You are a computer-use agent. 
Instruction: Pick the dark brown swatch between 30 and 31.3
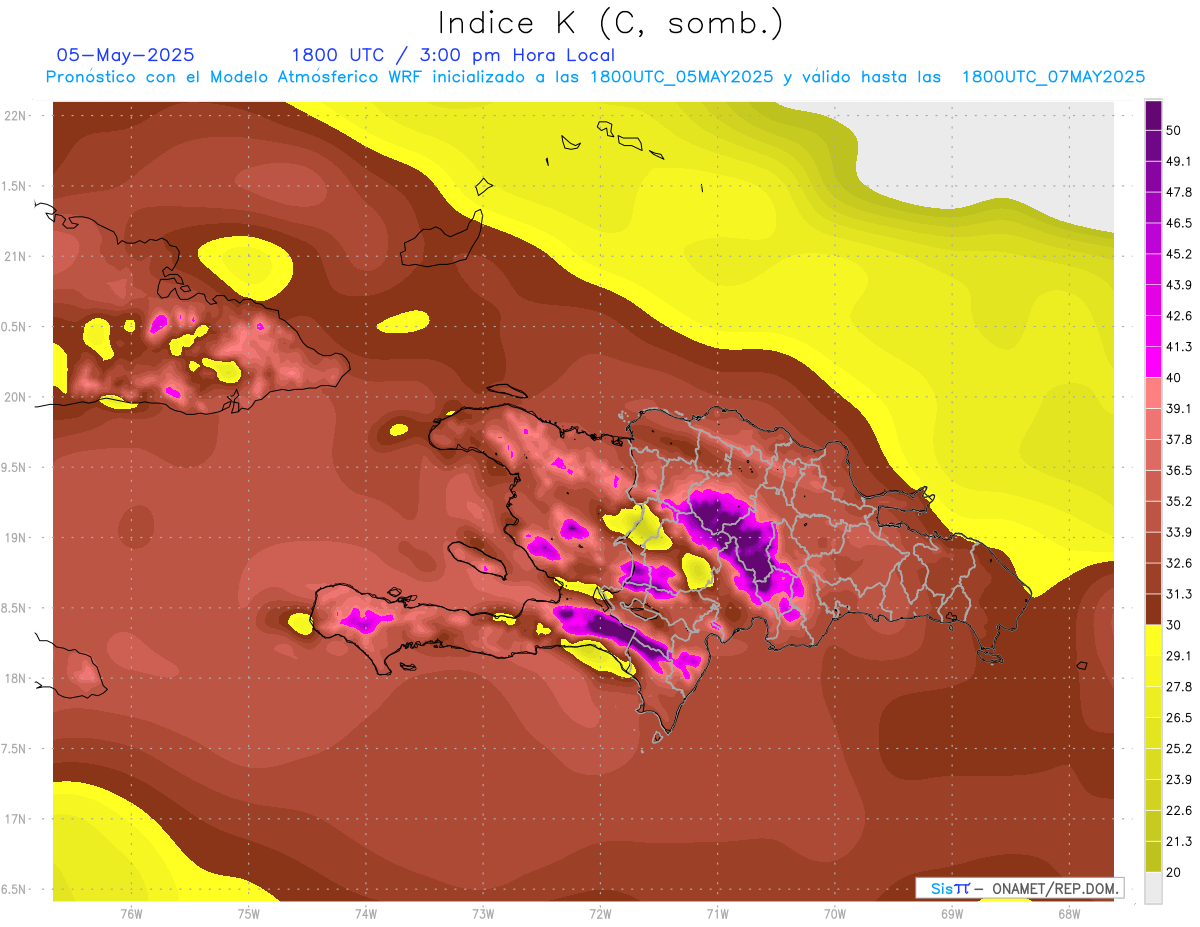pos(1153,610)
